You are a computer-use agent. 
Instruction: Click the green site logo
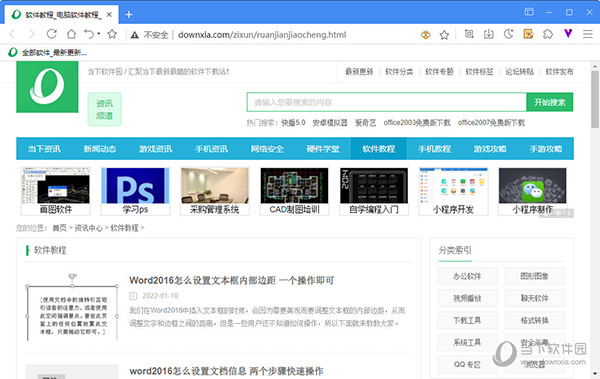(47, 87)
